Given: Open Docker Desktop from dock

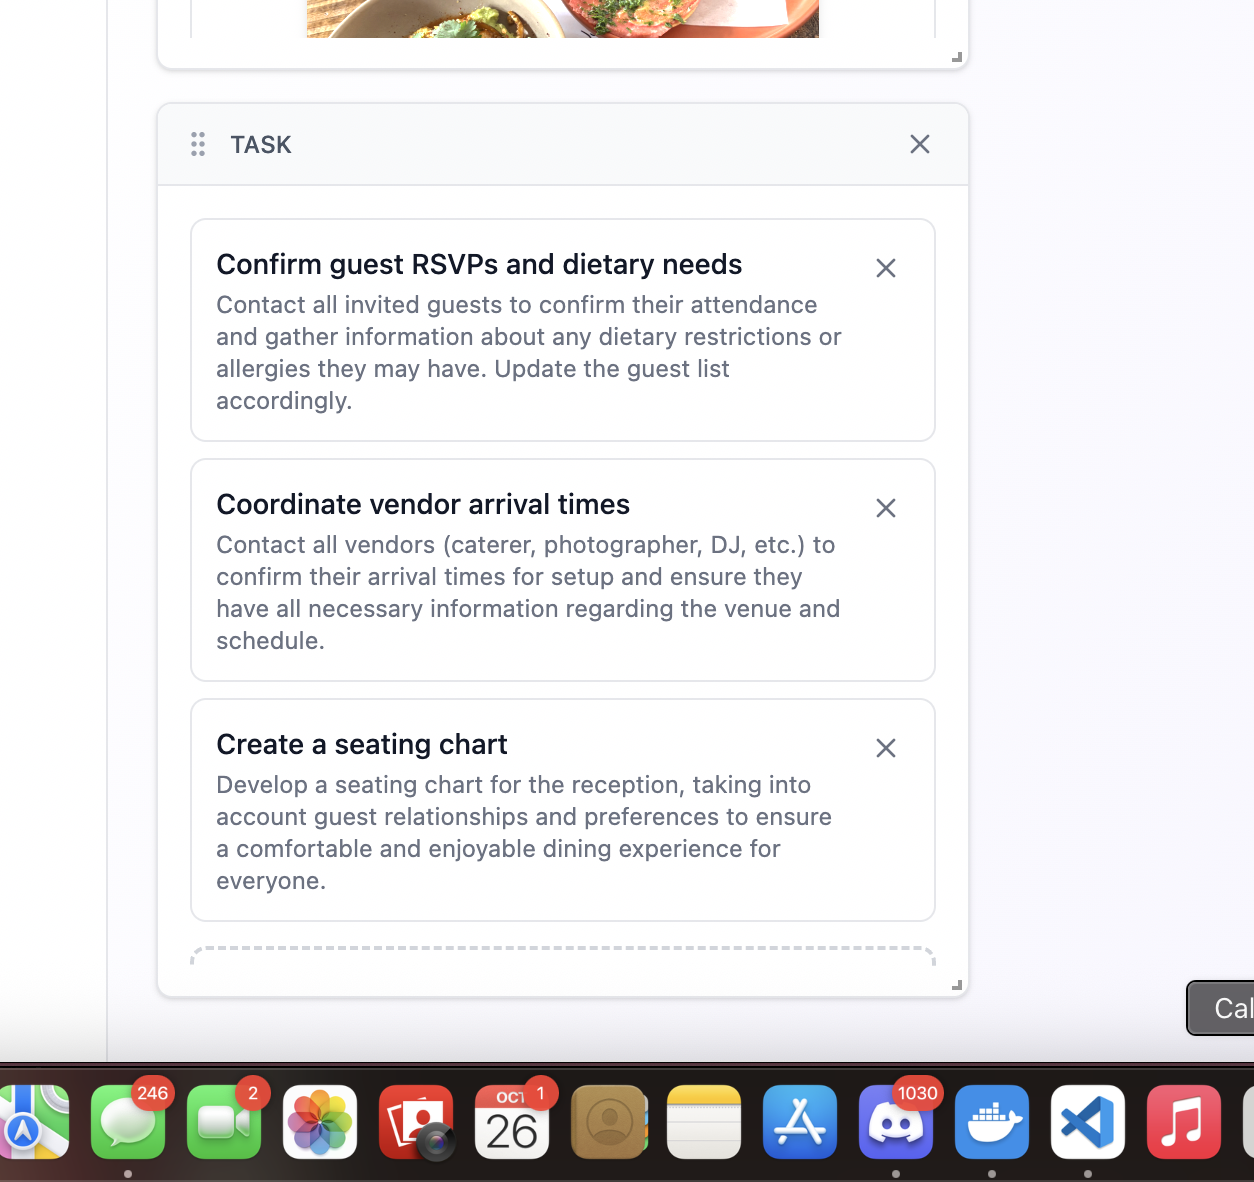Looking at the screenshot, I should coord(992,1122).
